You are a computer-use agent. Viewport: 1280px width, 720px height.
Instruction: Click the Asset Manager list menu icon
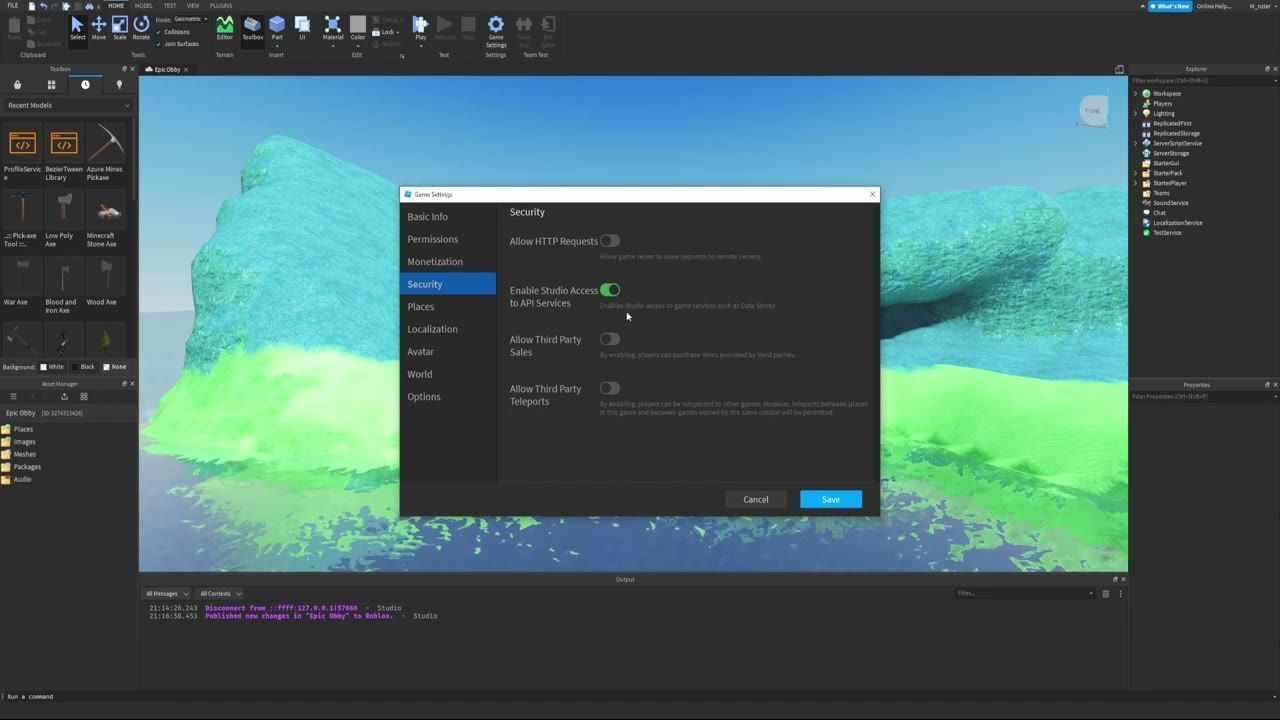13,396
